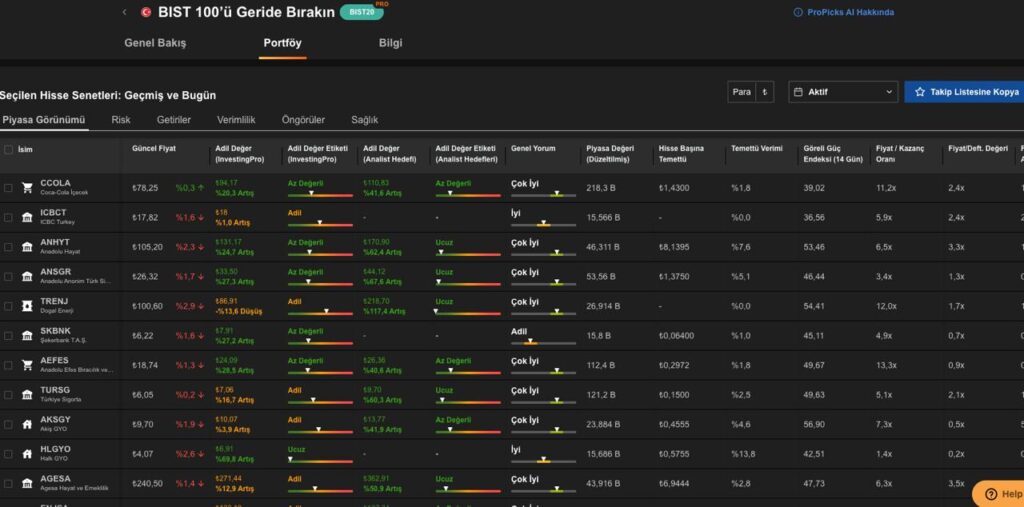The image size is (1024, 507).
Task: Click SKBNK's Genel Yorum Adil gauge
Action: [543, 342]
